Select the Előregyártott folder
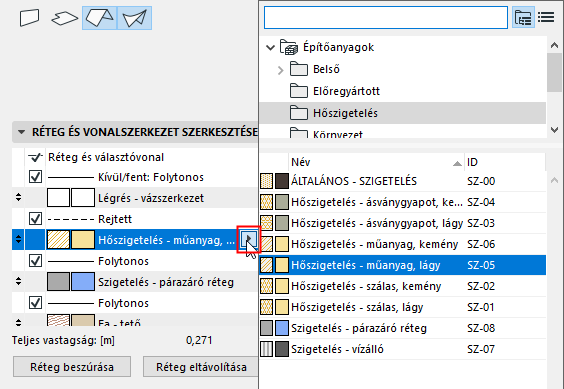564x389 pixels. pos(402,91)
